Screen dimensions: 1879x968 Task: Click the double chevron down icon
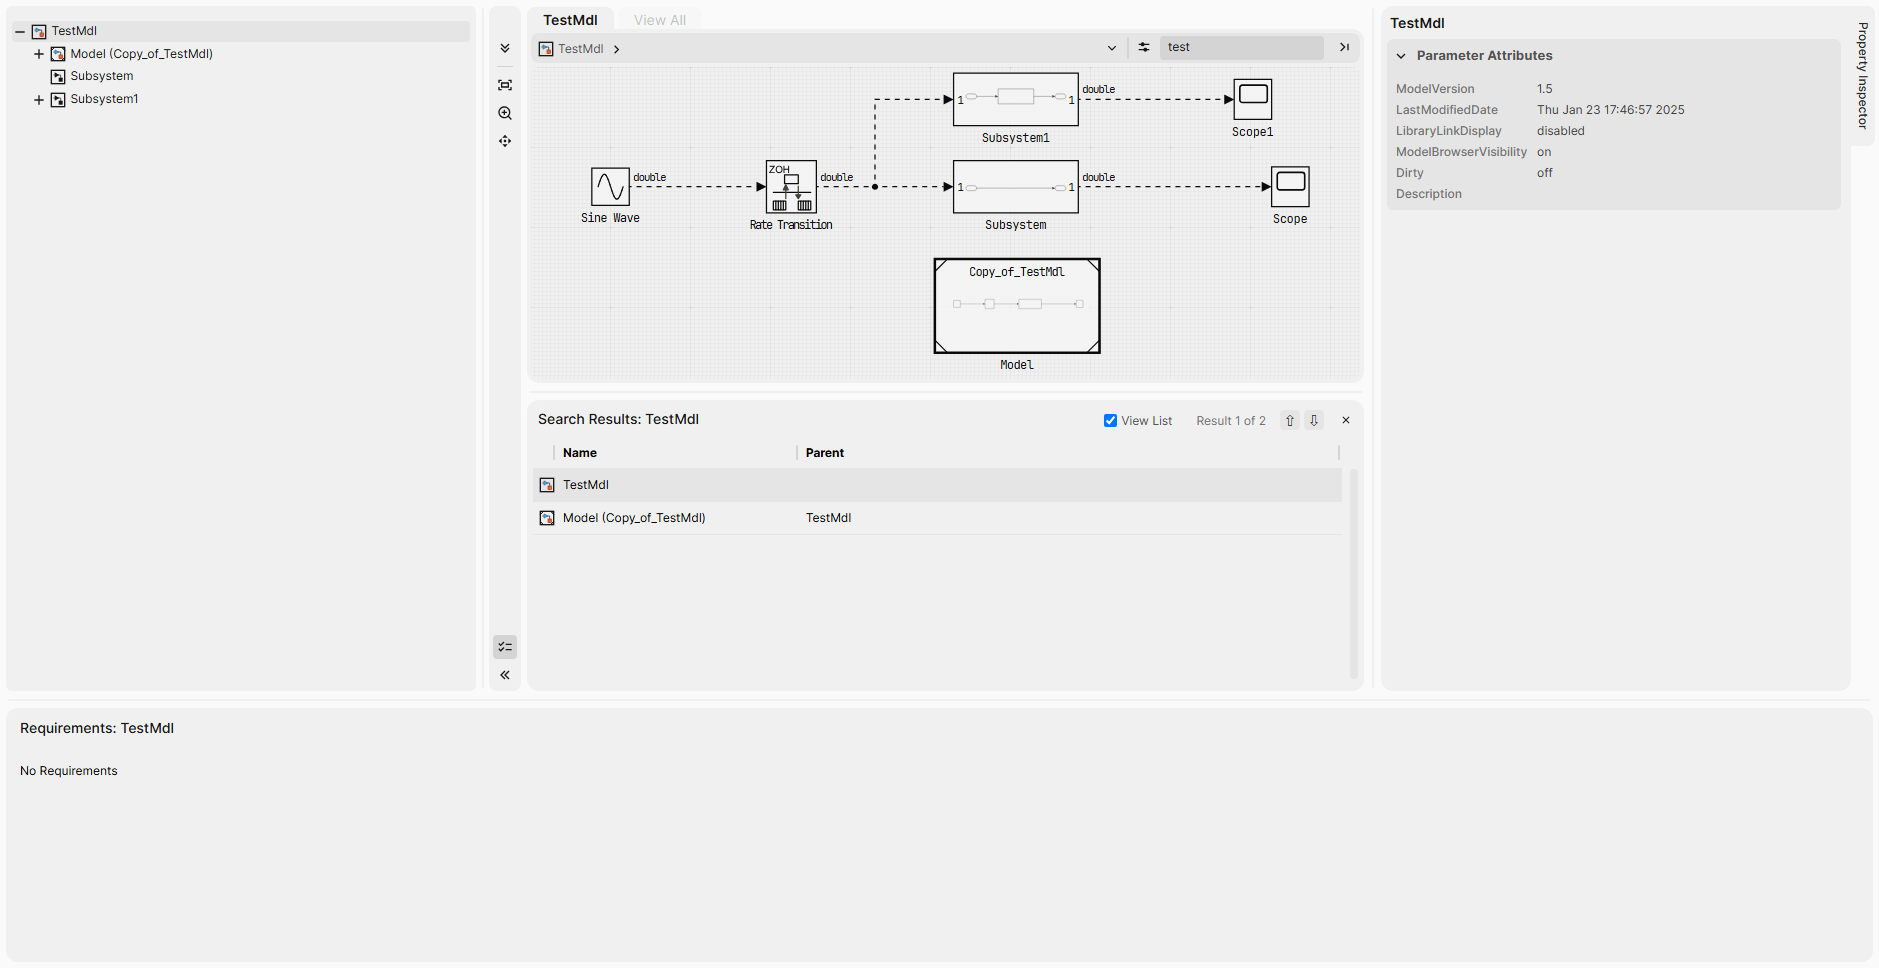click(505, 48)
